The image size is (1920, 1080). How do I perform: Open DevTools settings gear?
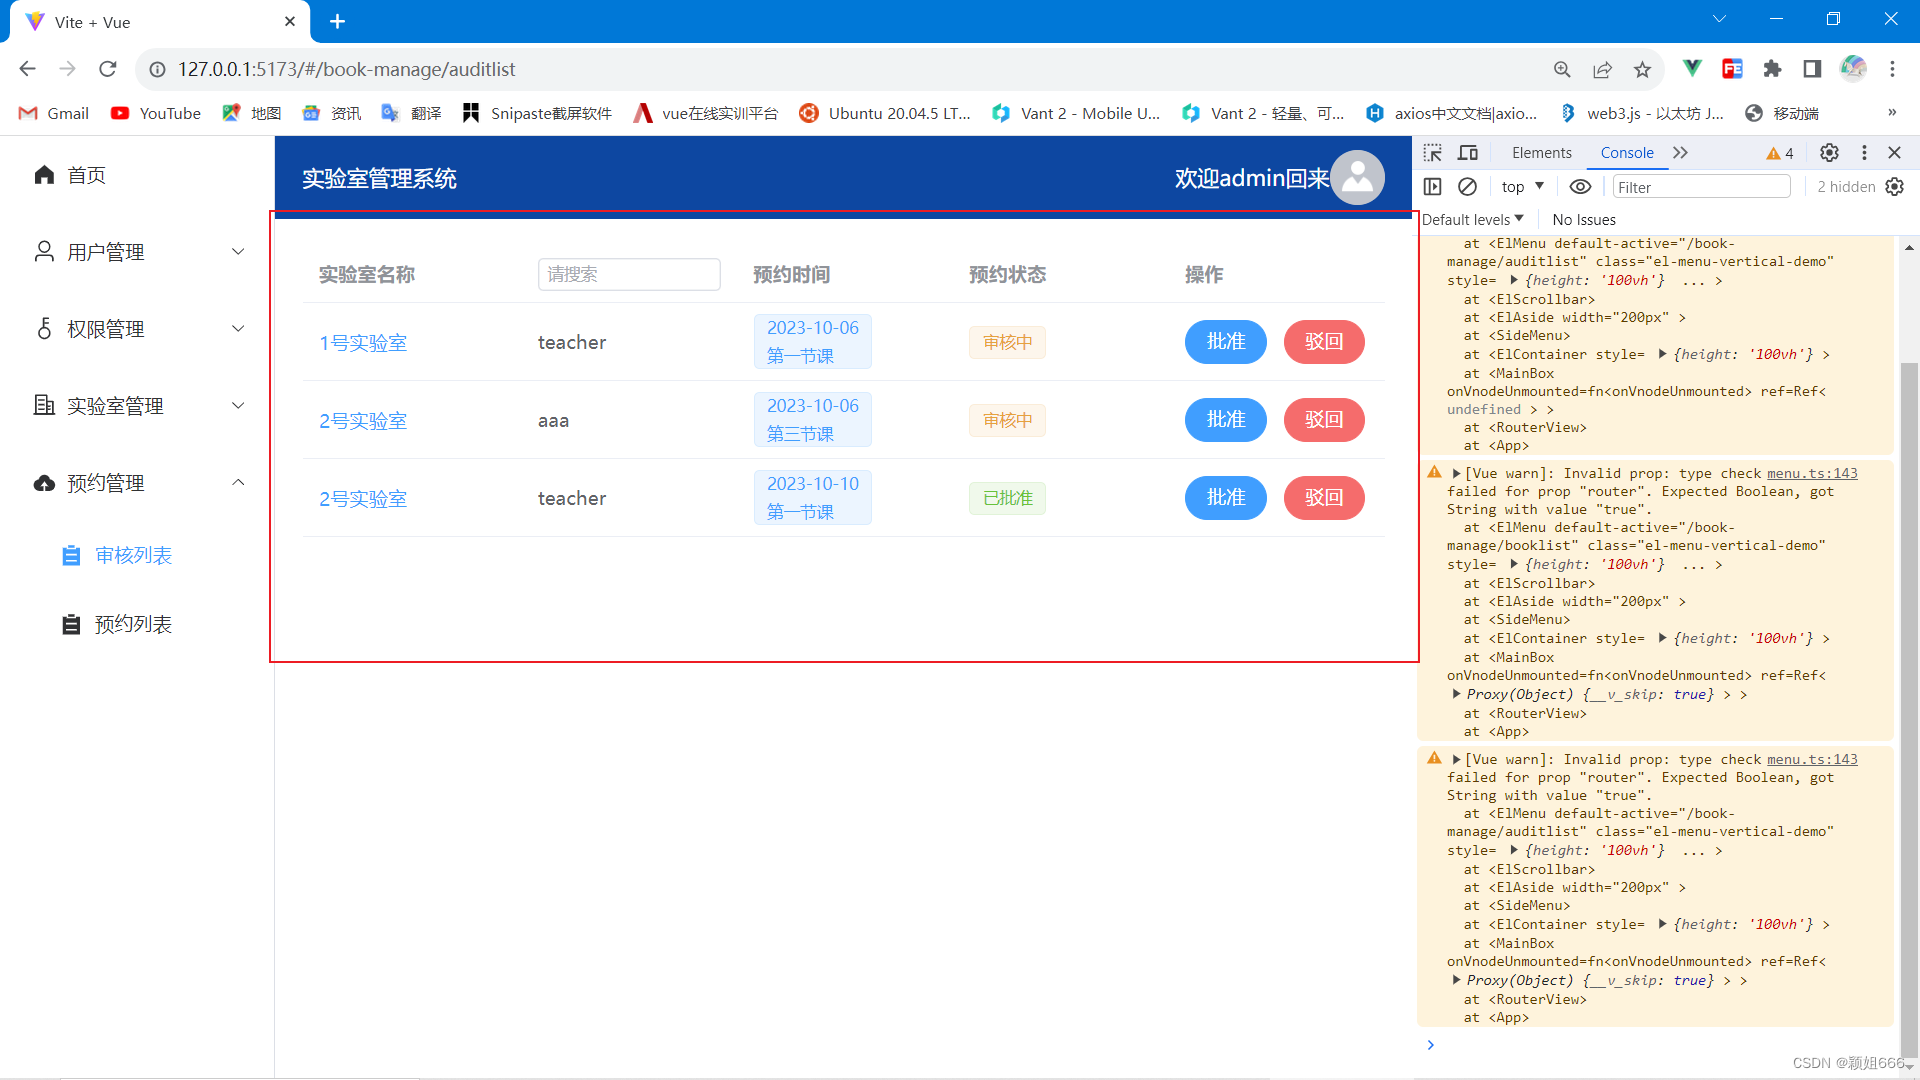click(x=1829, y=153)
